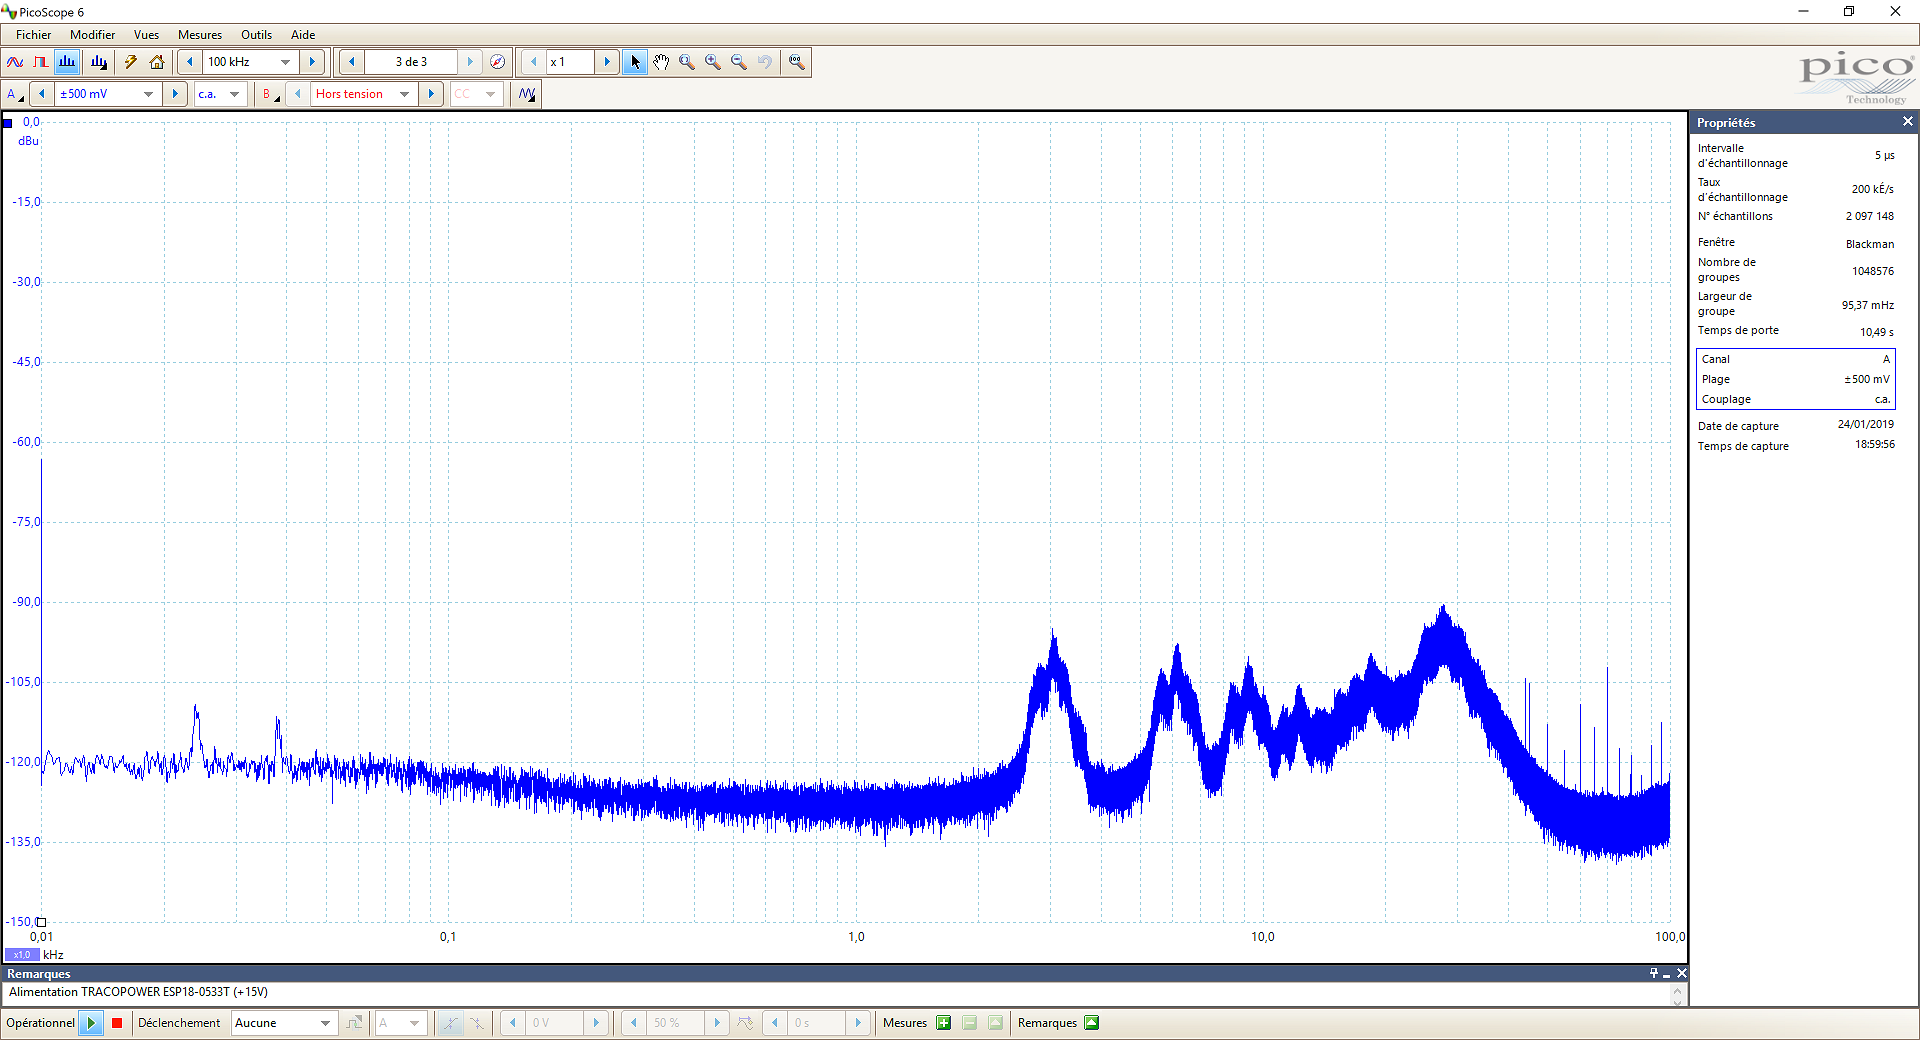This screenshot has height=1040, width=1920.
Task: Open the Modifier menu
Action: click(92, 35)
